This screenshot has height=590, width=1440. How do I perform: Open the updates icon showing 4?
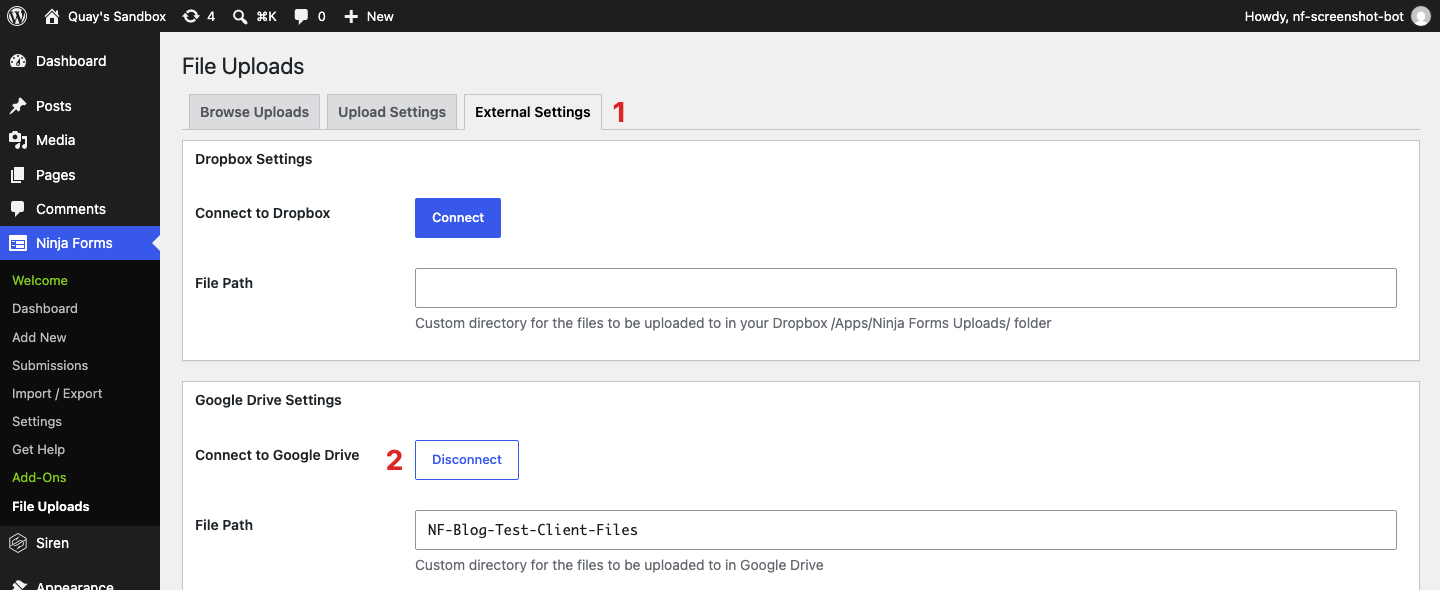[190, 16]
